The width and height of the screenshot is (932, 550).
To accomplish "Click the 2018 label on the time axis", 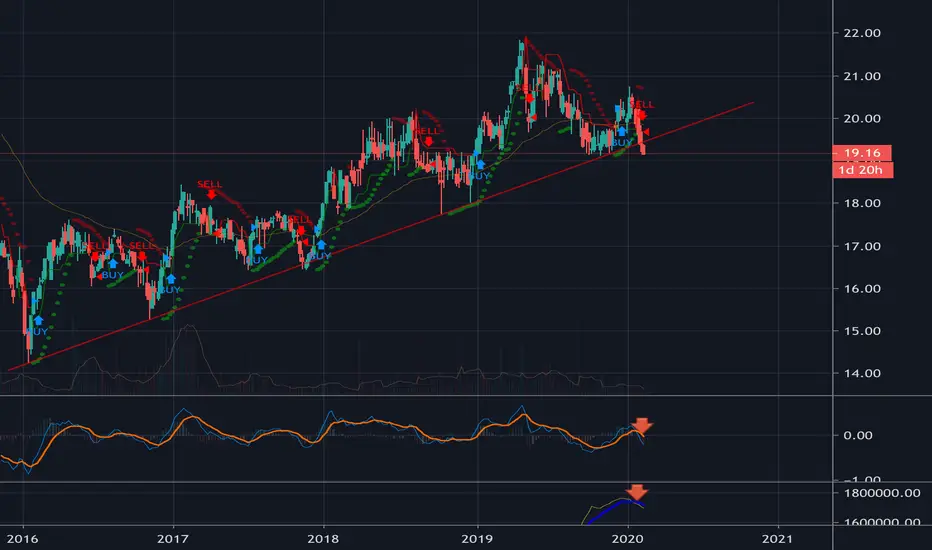I will coord(323,539).
